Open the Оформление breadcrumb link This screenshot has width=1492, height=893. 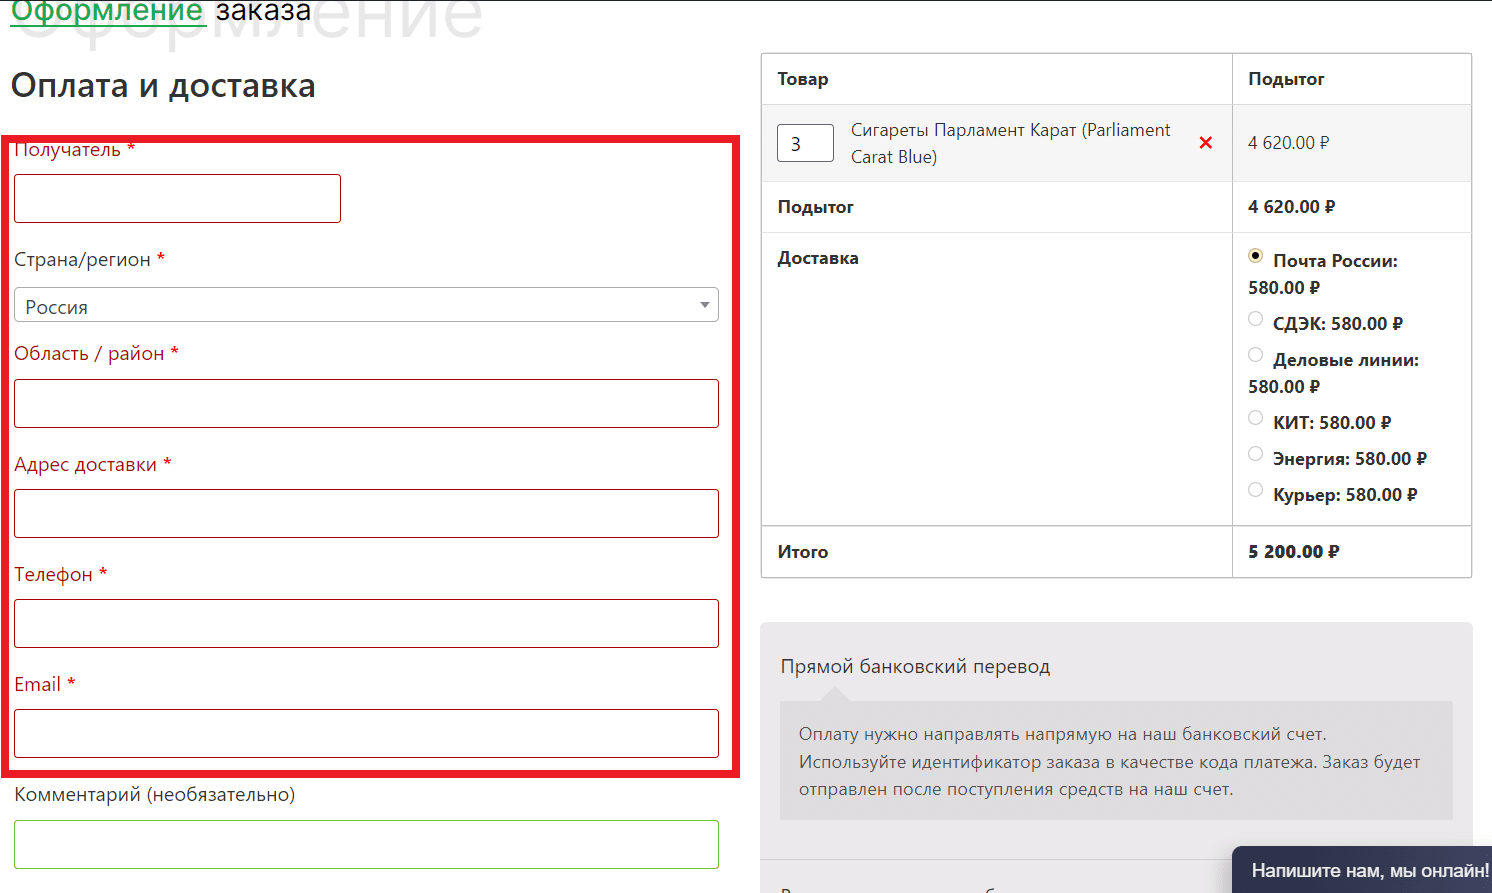107,12
